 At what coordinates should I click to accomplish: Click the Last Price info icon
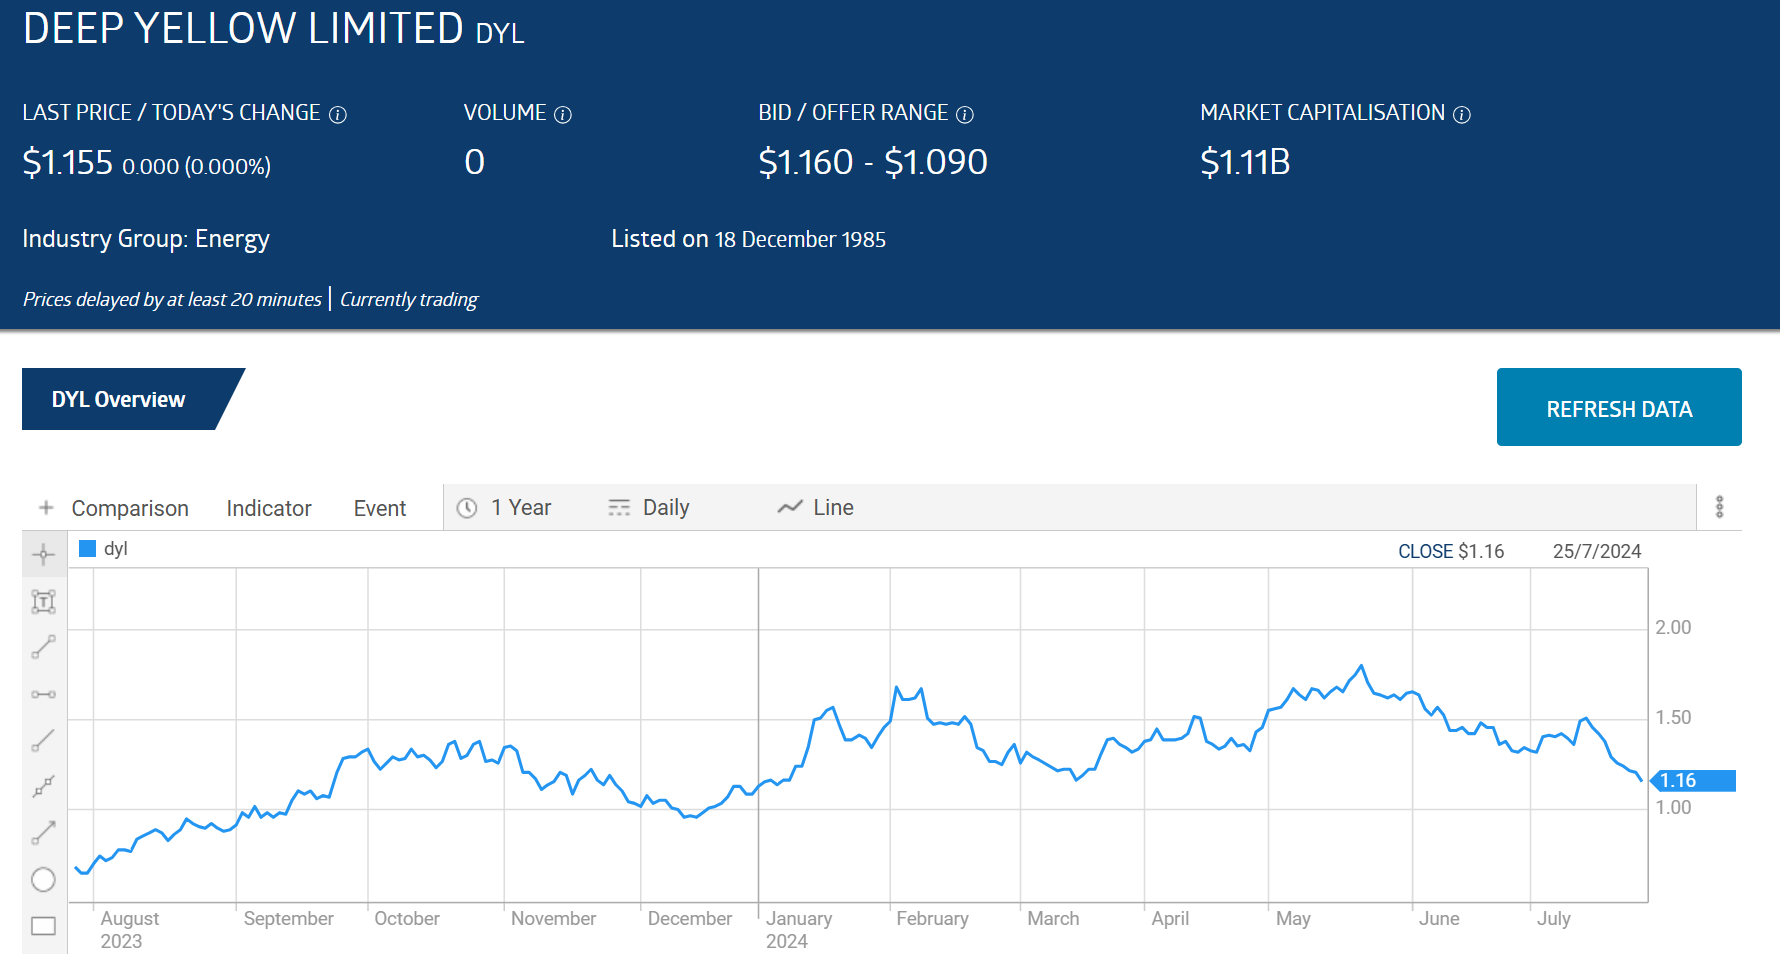(338, 115)
